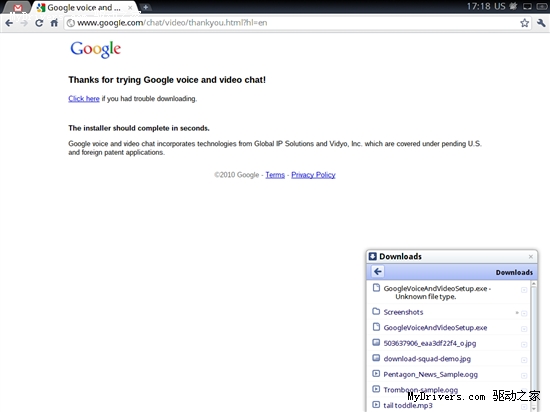Open a new tab with plus button
The height and width of the screenshot is (412, 550).
[145, 7]
